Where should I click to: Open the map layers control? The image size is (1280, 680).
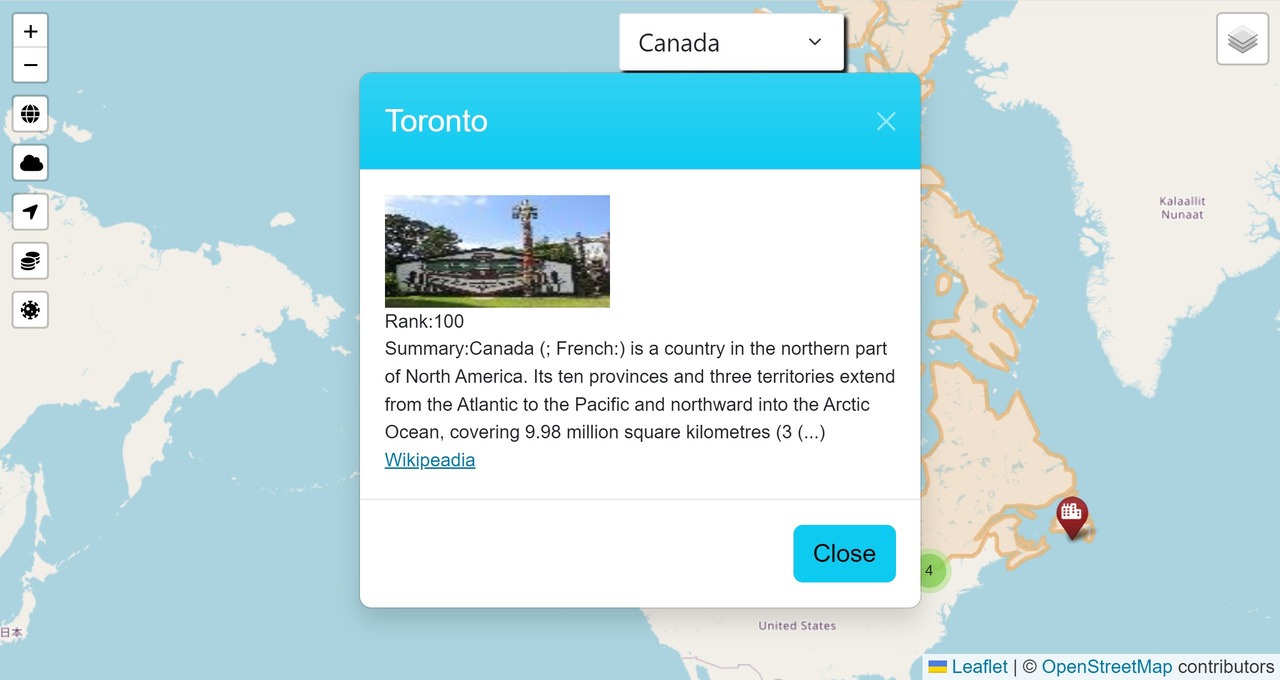click(1242, 40)
